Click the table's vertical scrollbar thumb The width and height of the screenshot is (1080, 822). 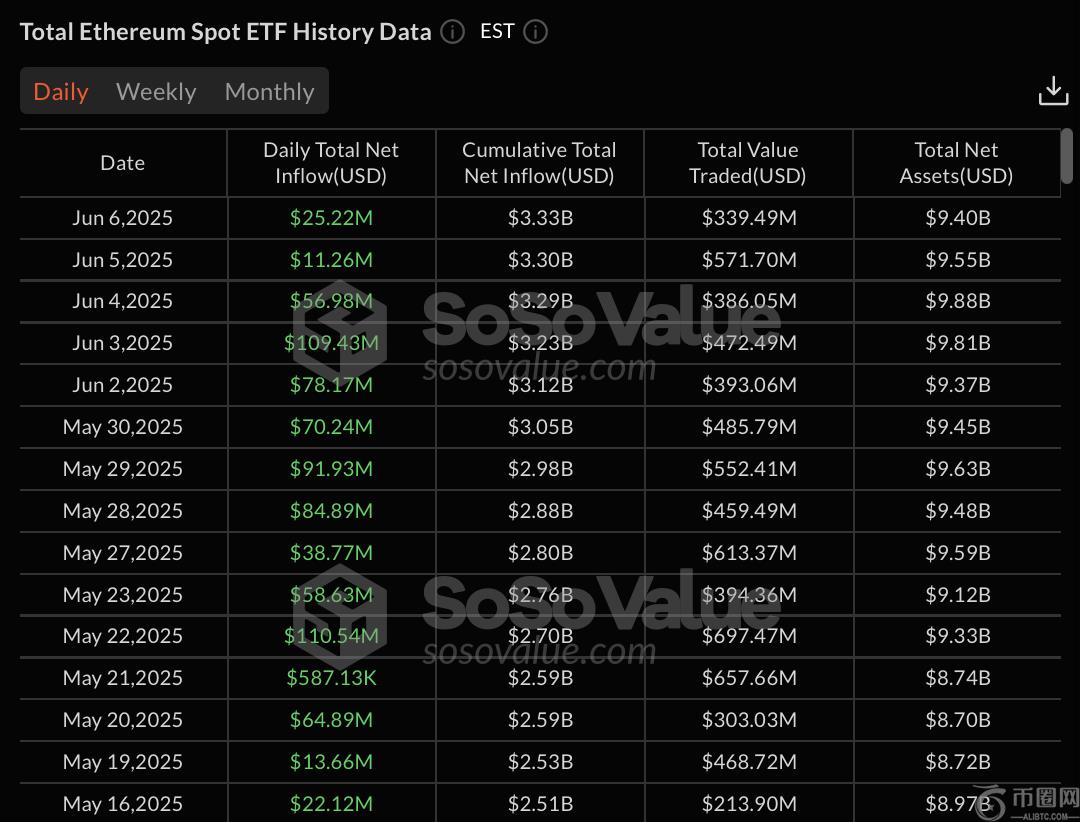pyautogui.click(x=1066, y=156)
